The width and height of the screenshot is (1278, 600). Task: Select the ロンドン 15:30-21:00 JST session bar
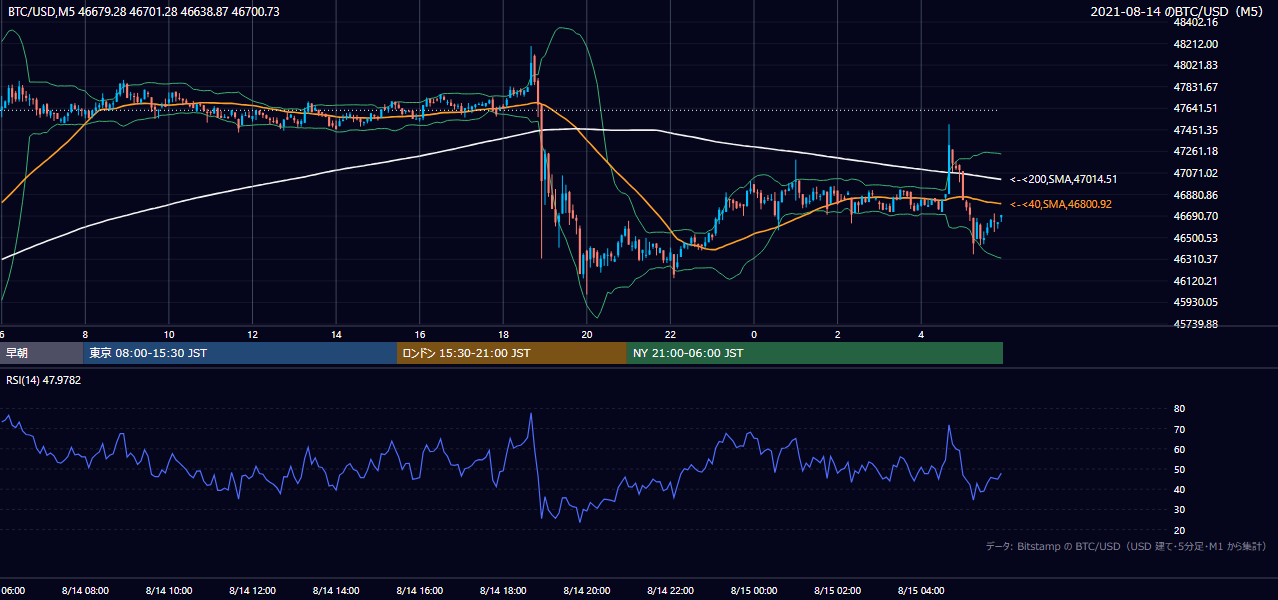(x=512, y=353)
